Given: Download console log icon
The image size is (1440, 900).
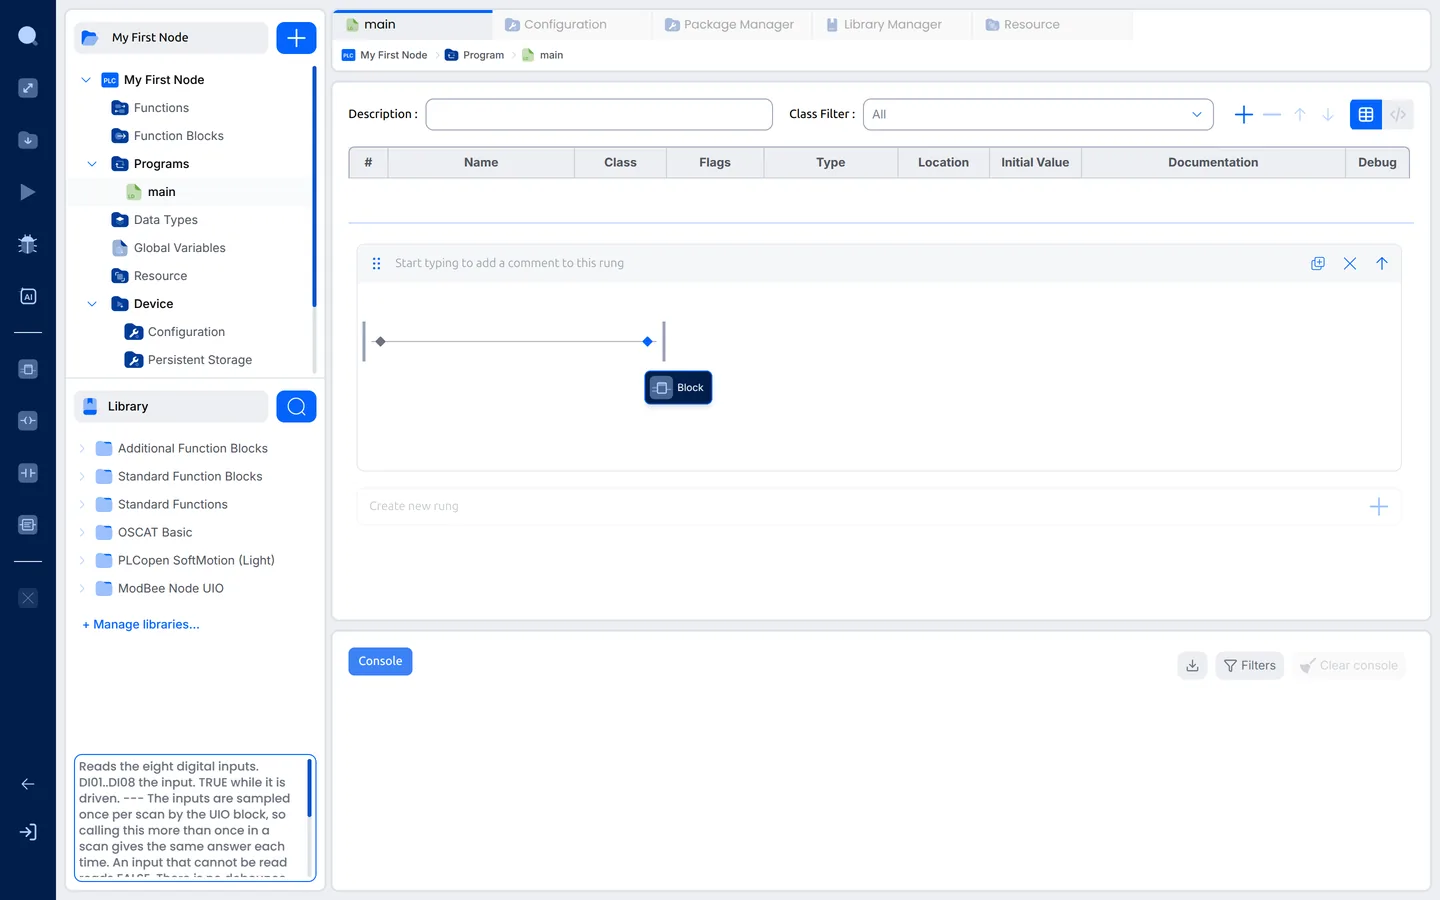Looking at the screenshot, I should click(x=1192, y=665).
